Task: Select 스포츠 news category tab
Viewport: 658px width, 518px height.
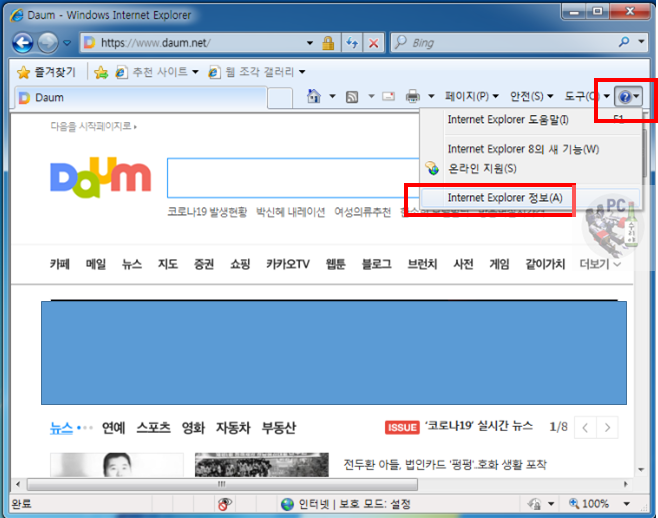Action: (x=153, y=428)
